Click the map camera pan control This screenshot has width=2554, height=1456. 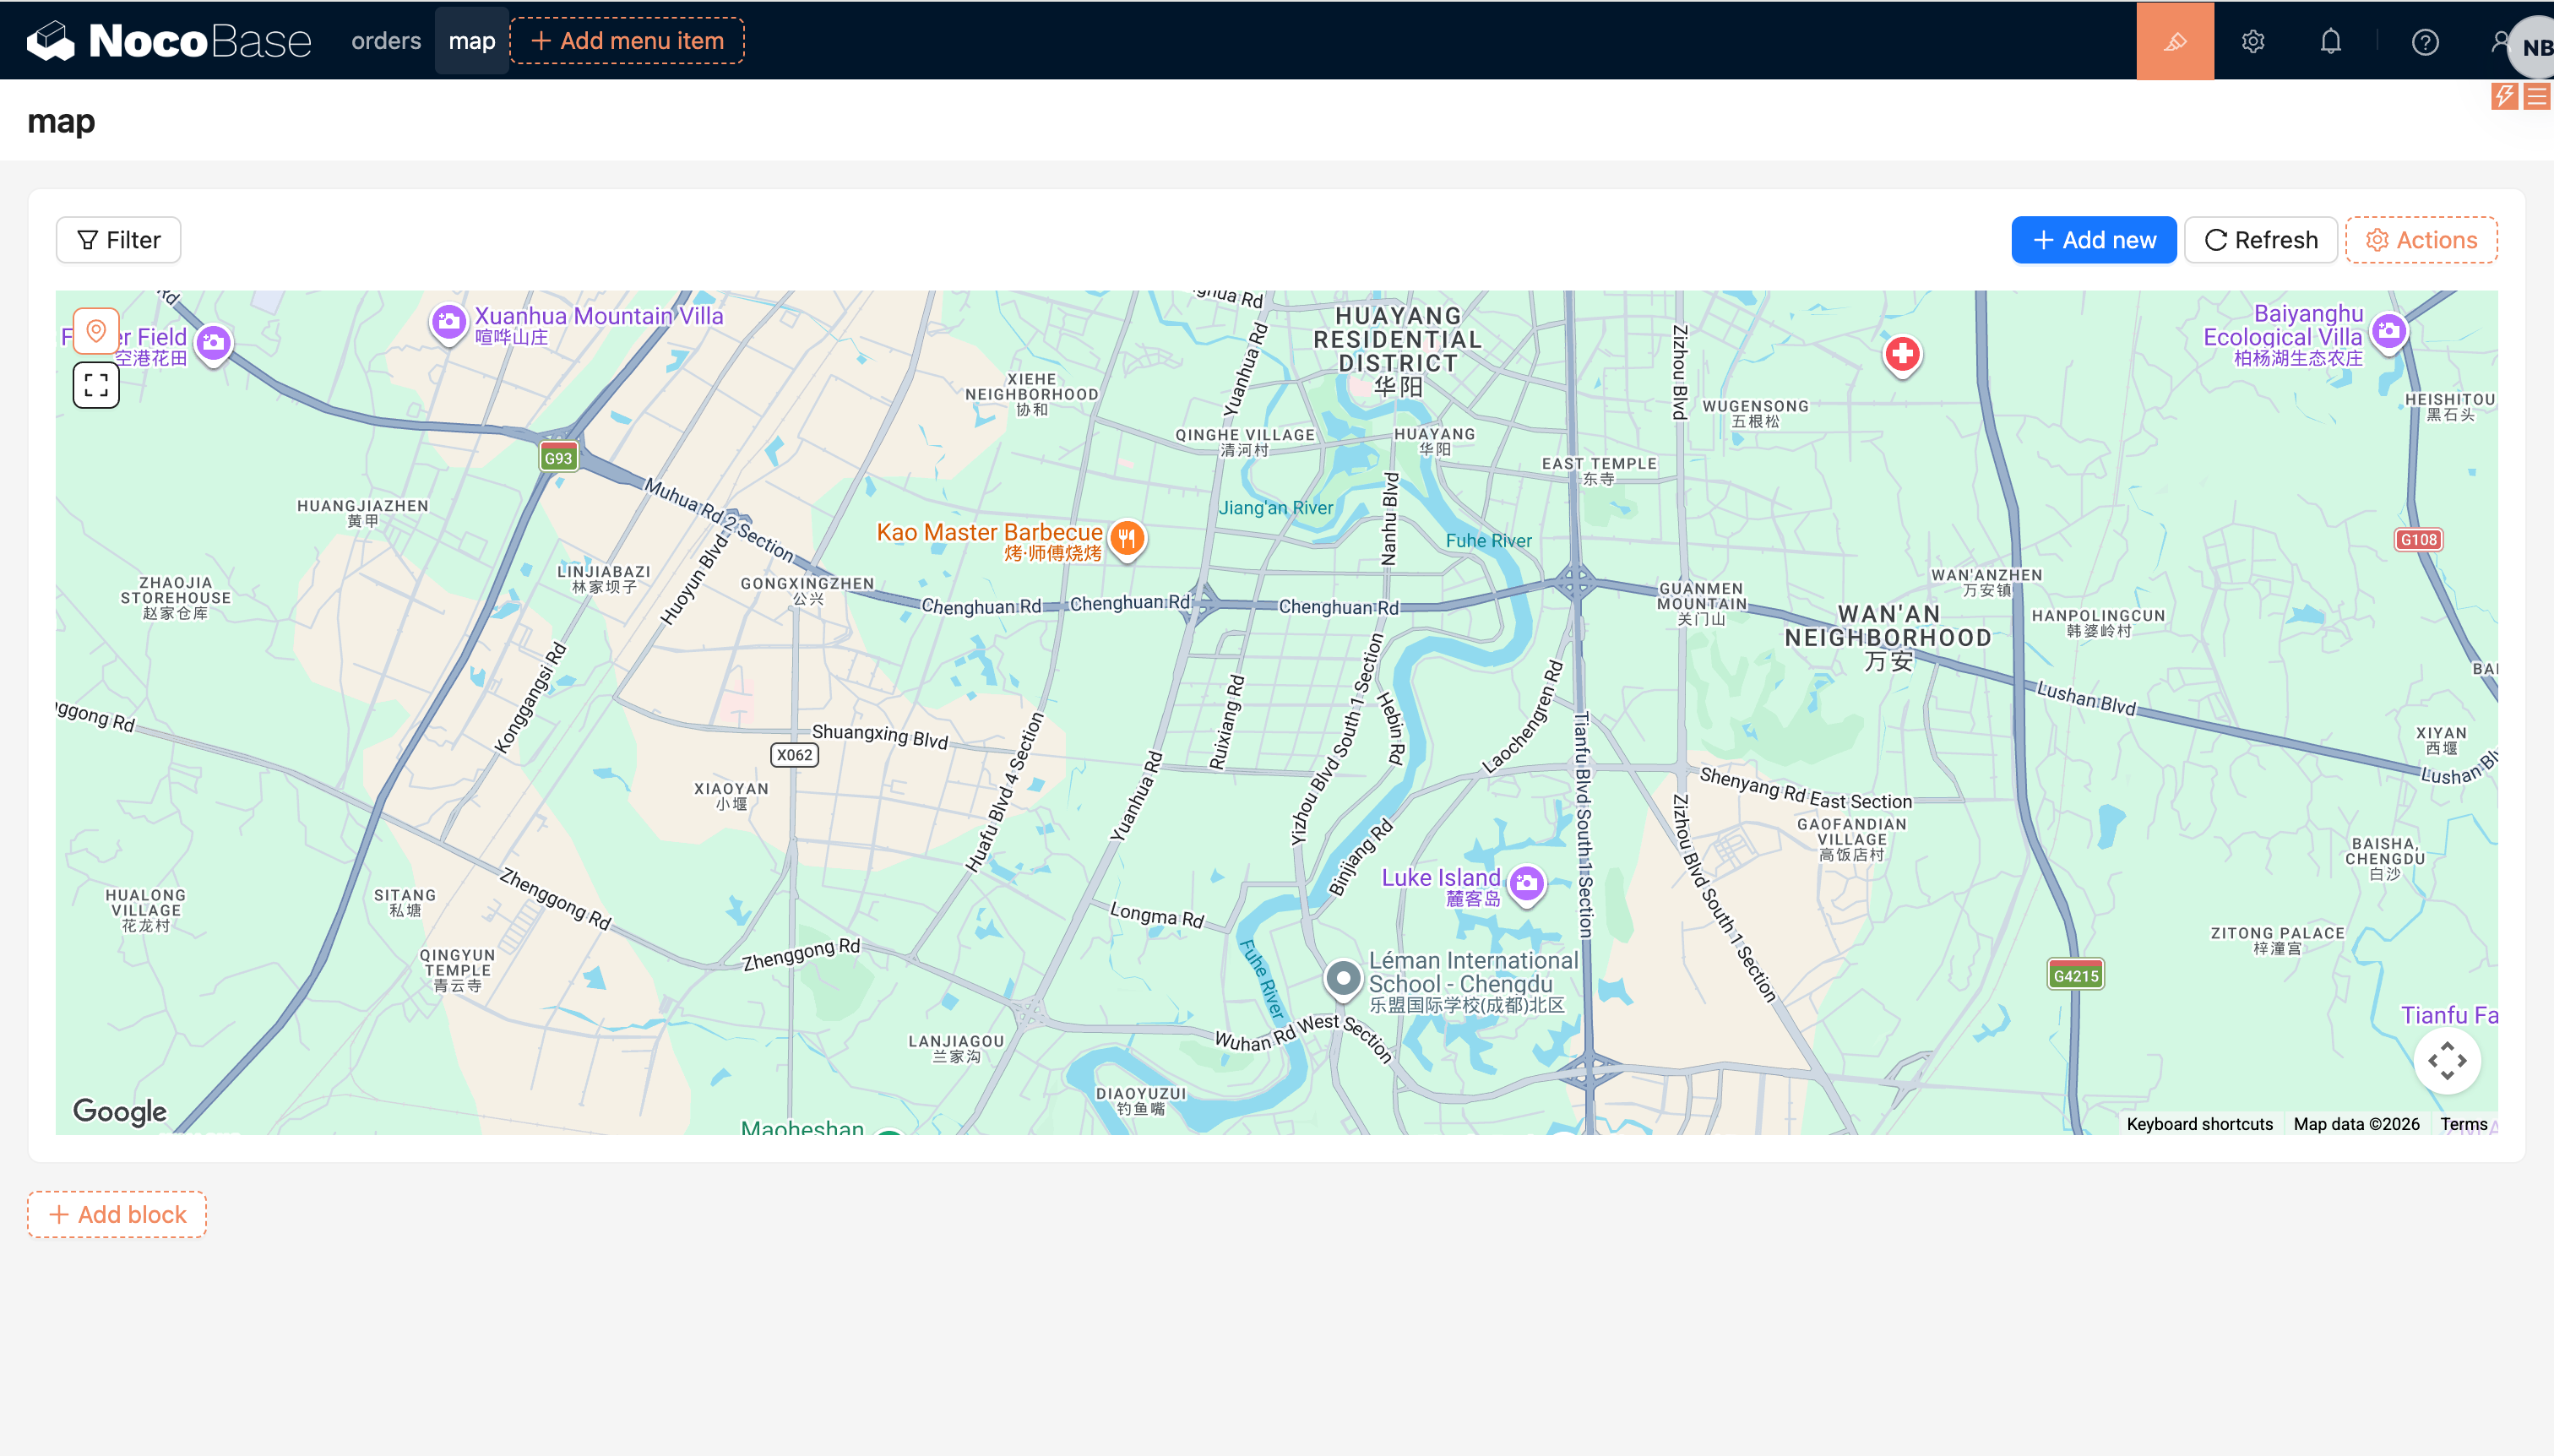2446,1060
